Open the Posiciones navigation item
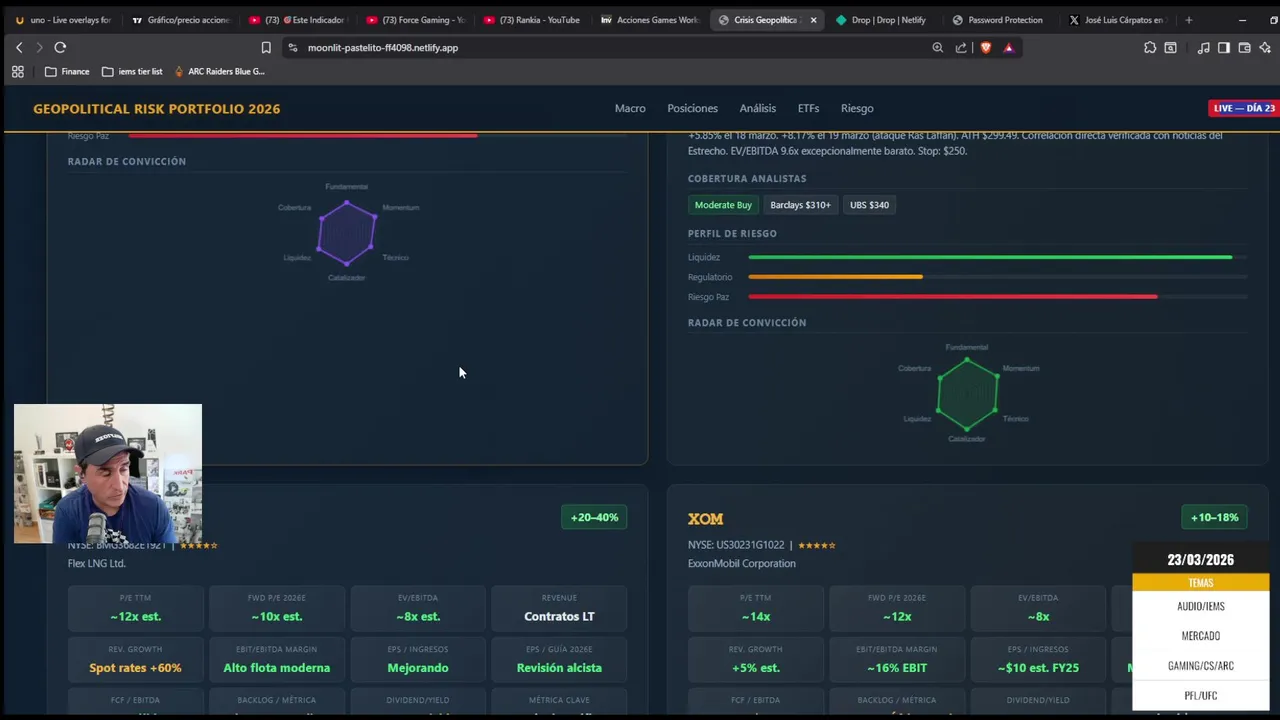Viewport: 1280px width, 720px height. [x=692, y=108]
